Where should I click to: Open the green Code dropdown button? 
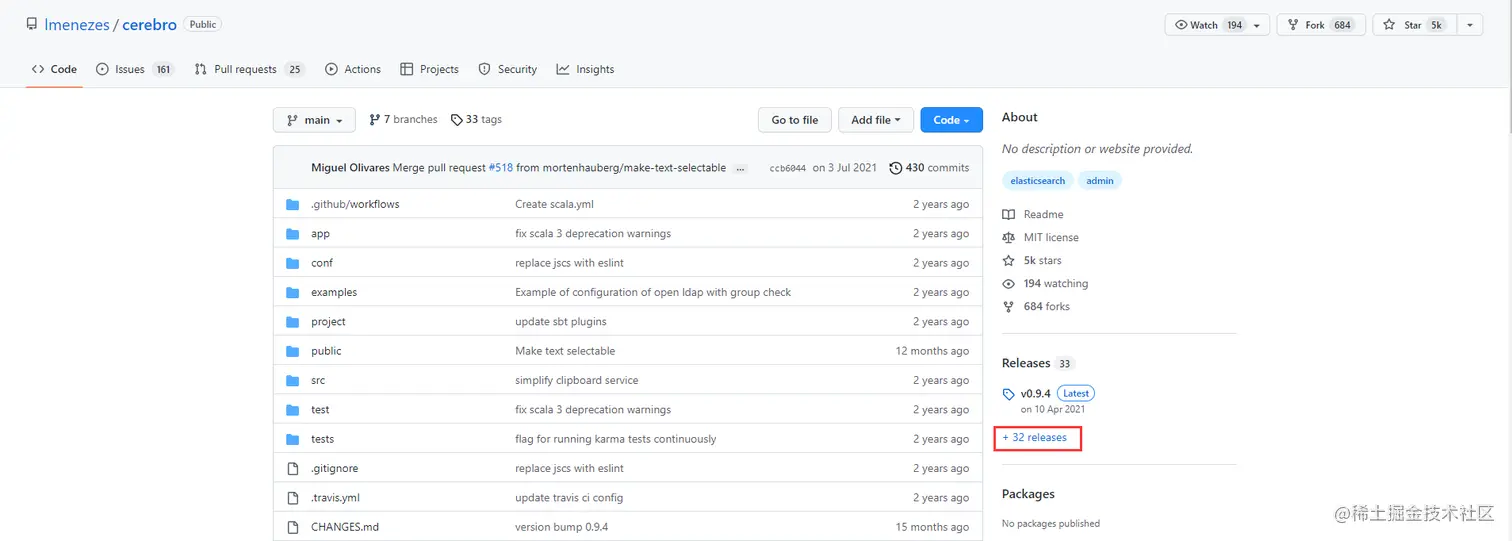point(951,120)
